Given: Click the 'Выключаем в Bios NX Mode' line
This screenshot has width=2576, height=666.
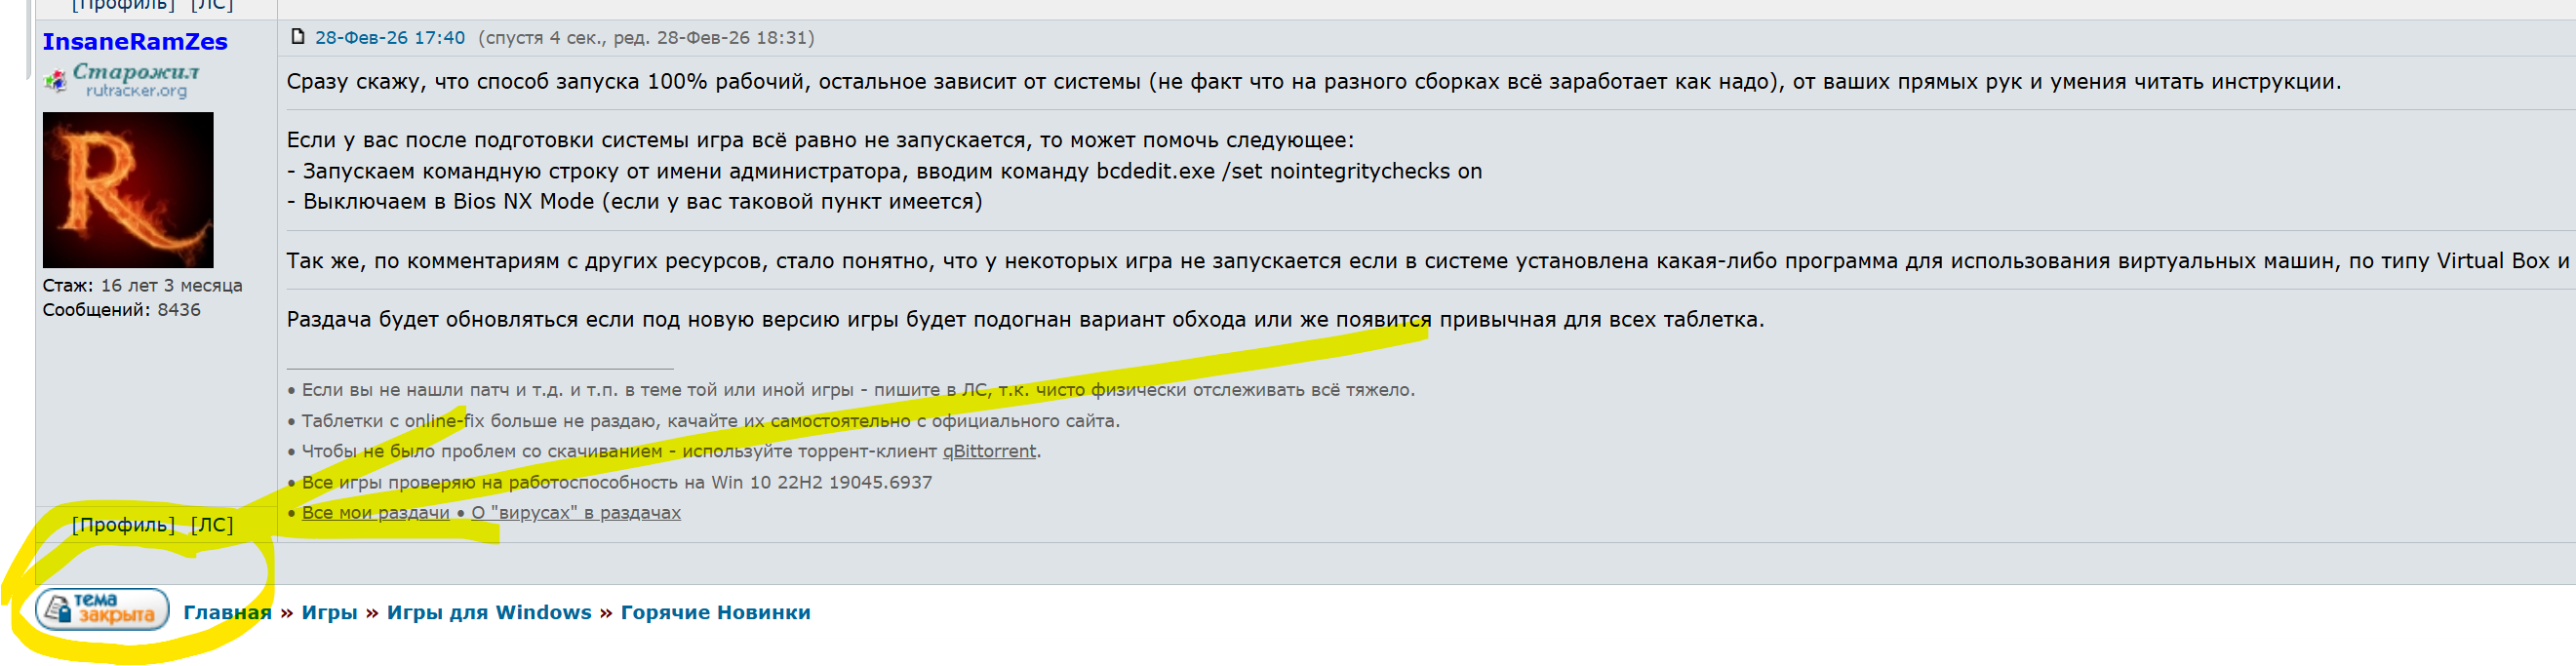Looking at the screenshot, I should [634, 201].
